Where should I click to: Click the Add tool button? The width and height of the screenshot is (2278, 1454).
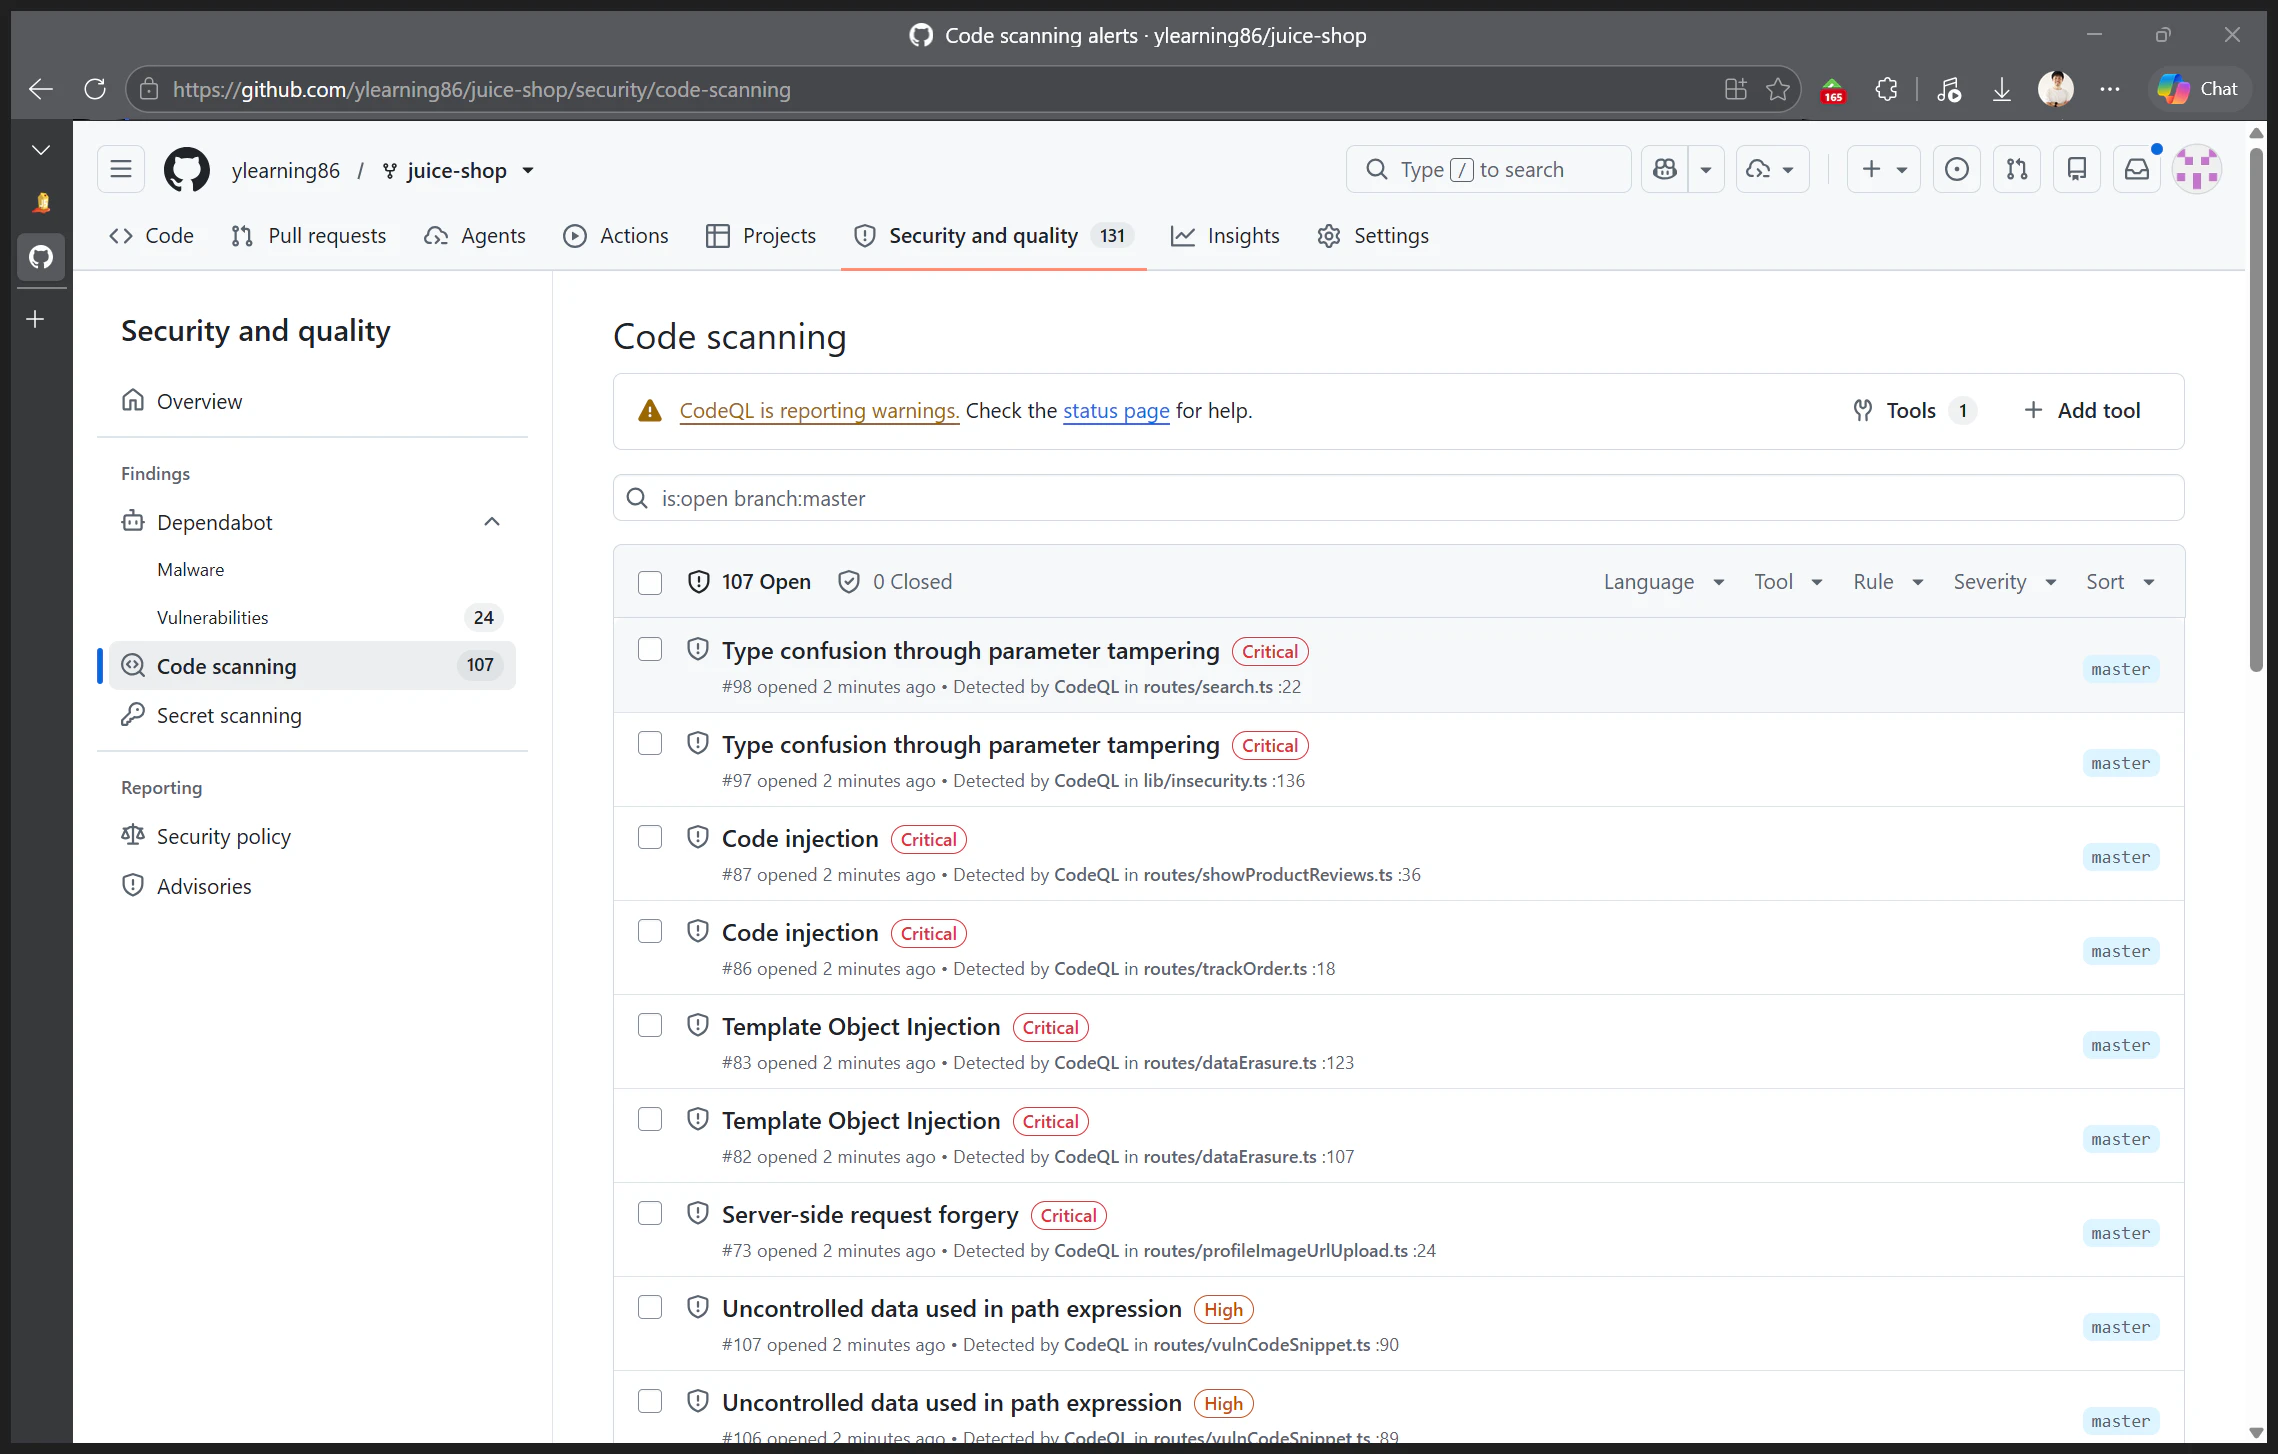click(x=2082, y=410)
